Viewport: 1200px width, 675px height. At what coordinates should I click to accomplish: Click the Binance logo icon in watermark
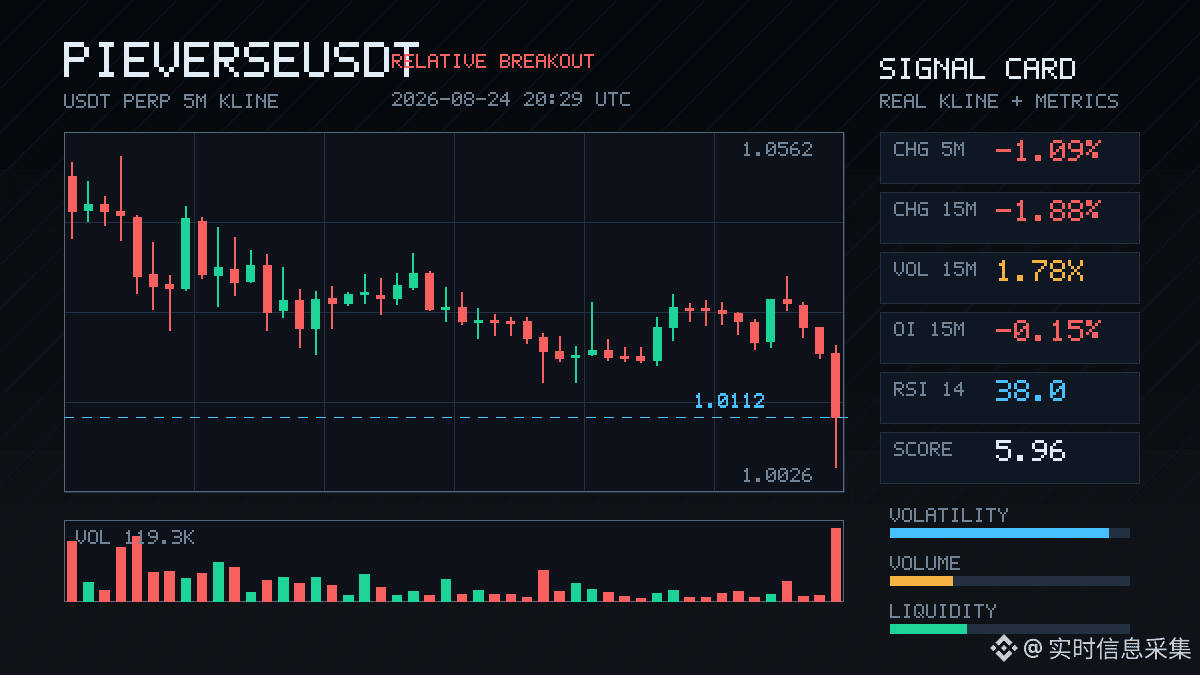click(1003, 649)
